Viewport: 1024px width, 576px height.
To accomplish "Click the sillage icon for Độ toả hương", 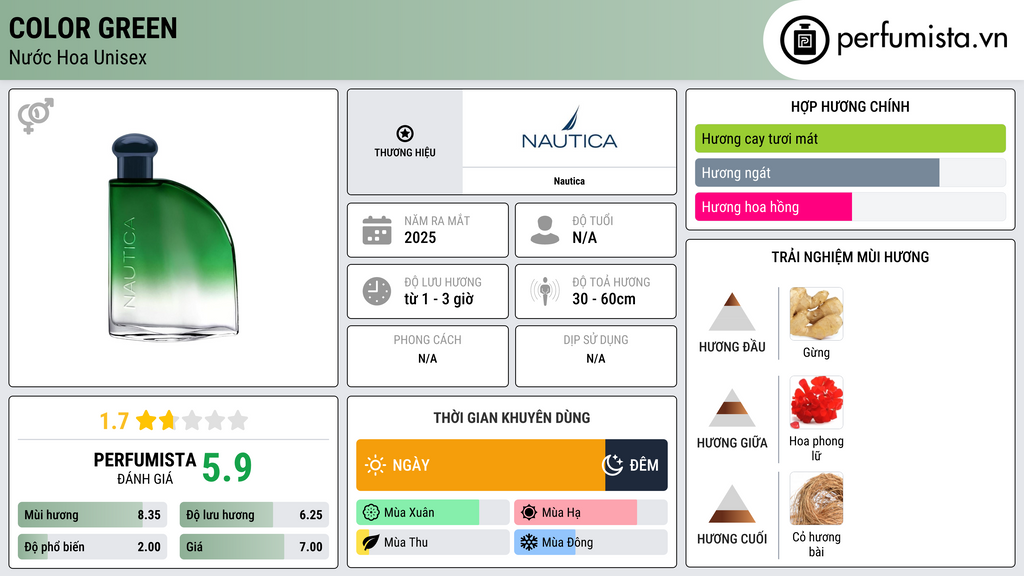I will 544,291.
